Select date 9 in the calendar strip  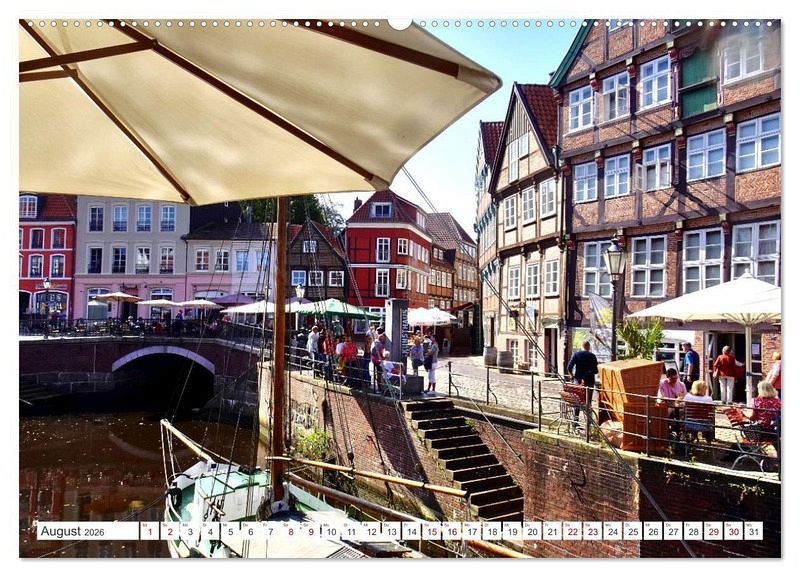pyautogui.click(x=311, y=531)
